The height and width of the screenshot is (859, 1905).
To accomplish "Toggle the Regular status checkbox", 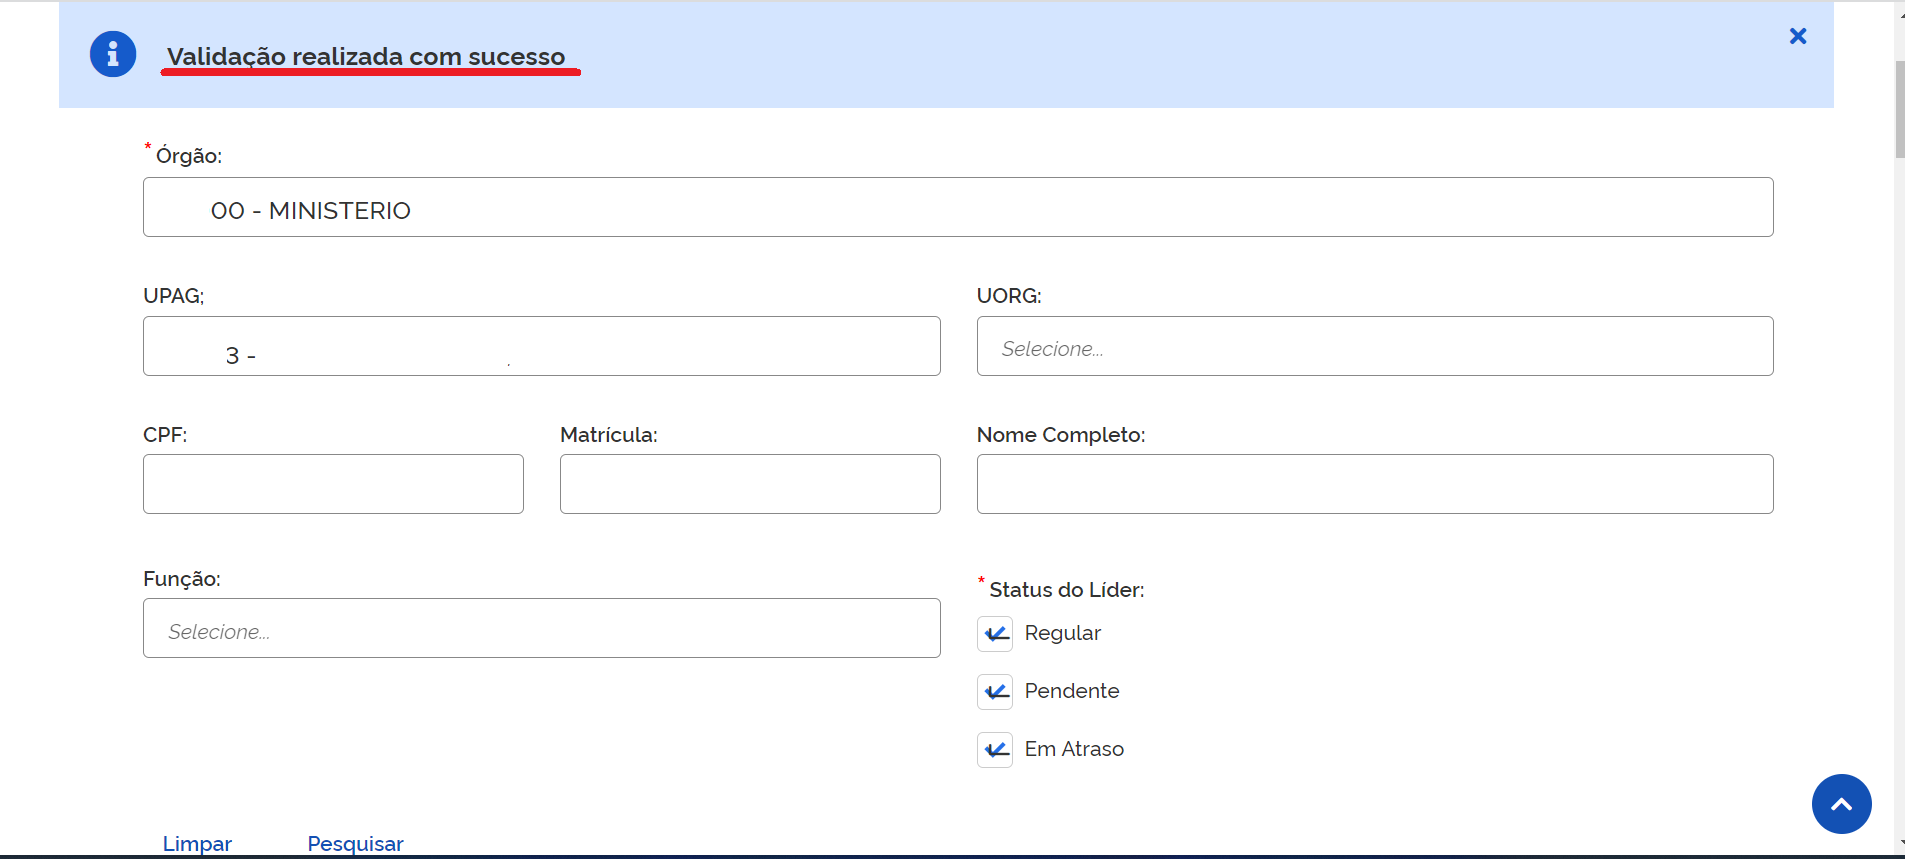I will pos(995,634).
